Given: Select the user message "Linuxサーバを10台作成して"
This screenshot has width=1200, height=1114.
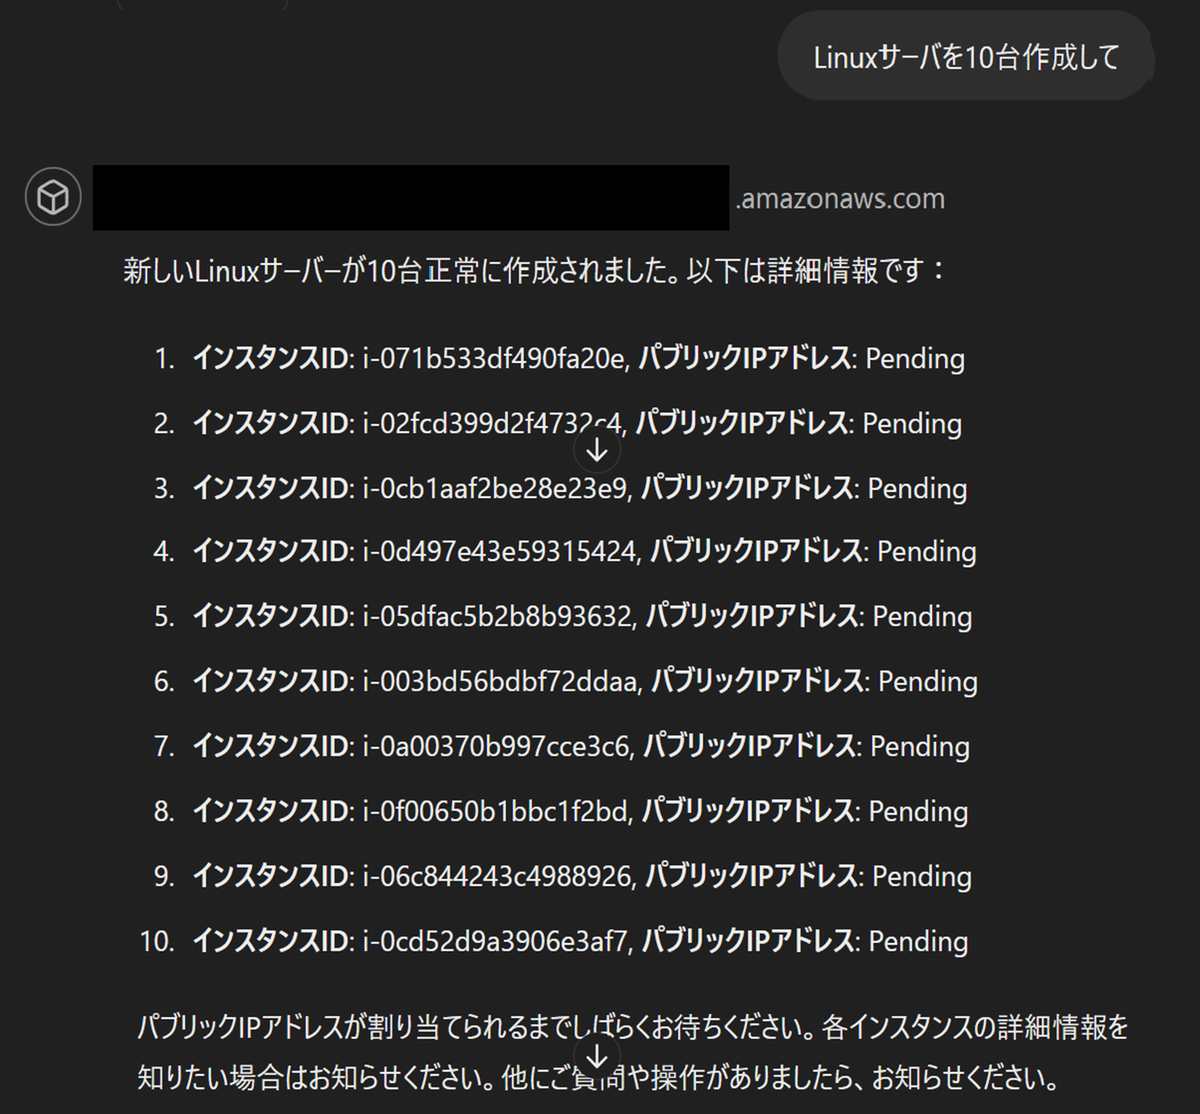Looking at the screenshot, I should point(966,57).
